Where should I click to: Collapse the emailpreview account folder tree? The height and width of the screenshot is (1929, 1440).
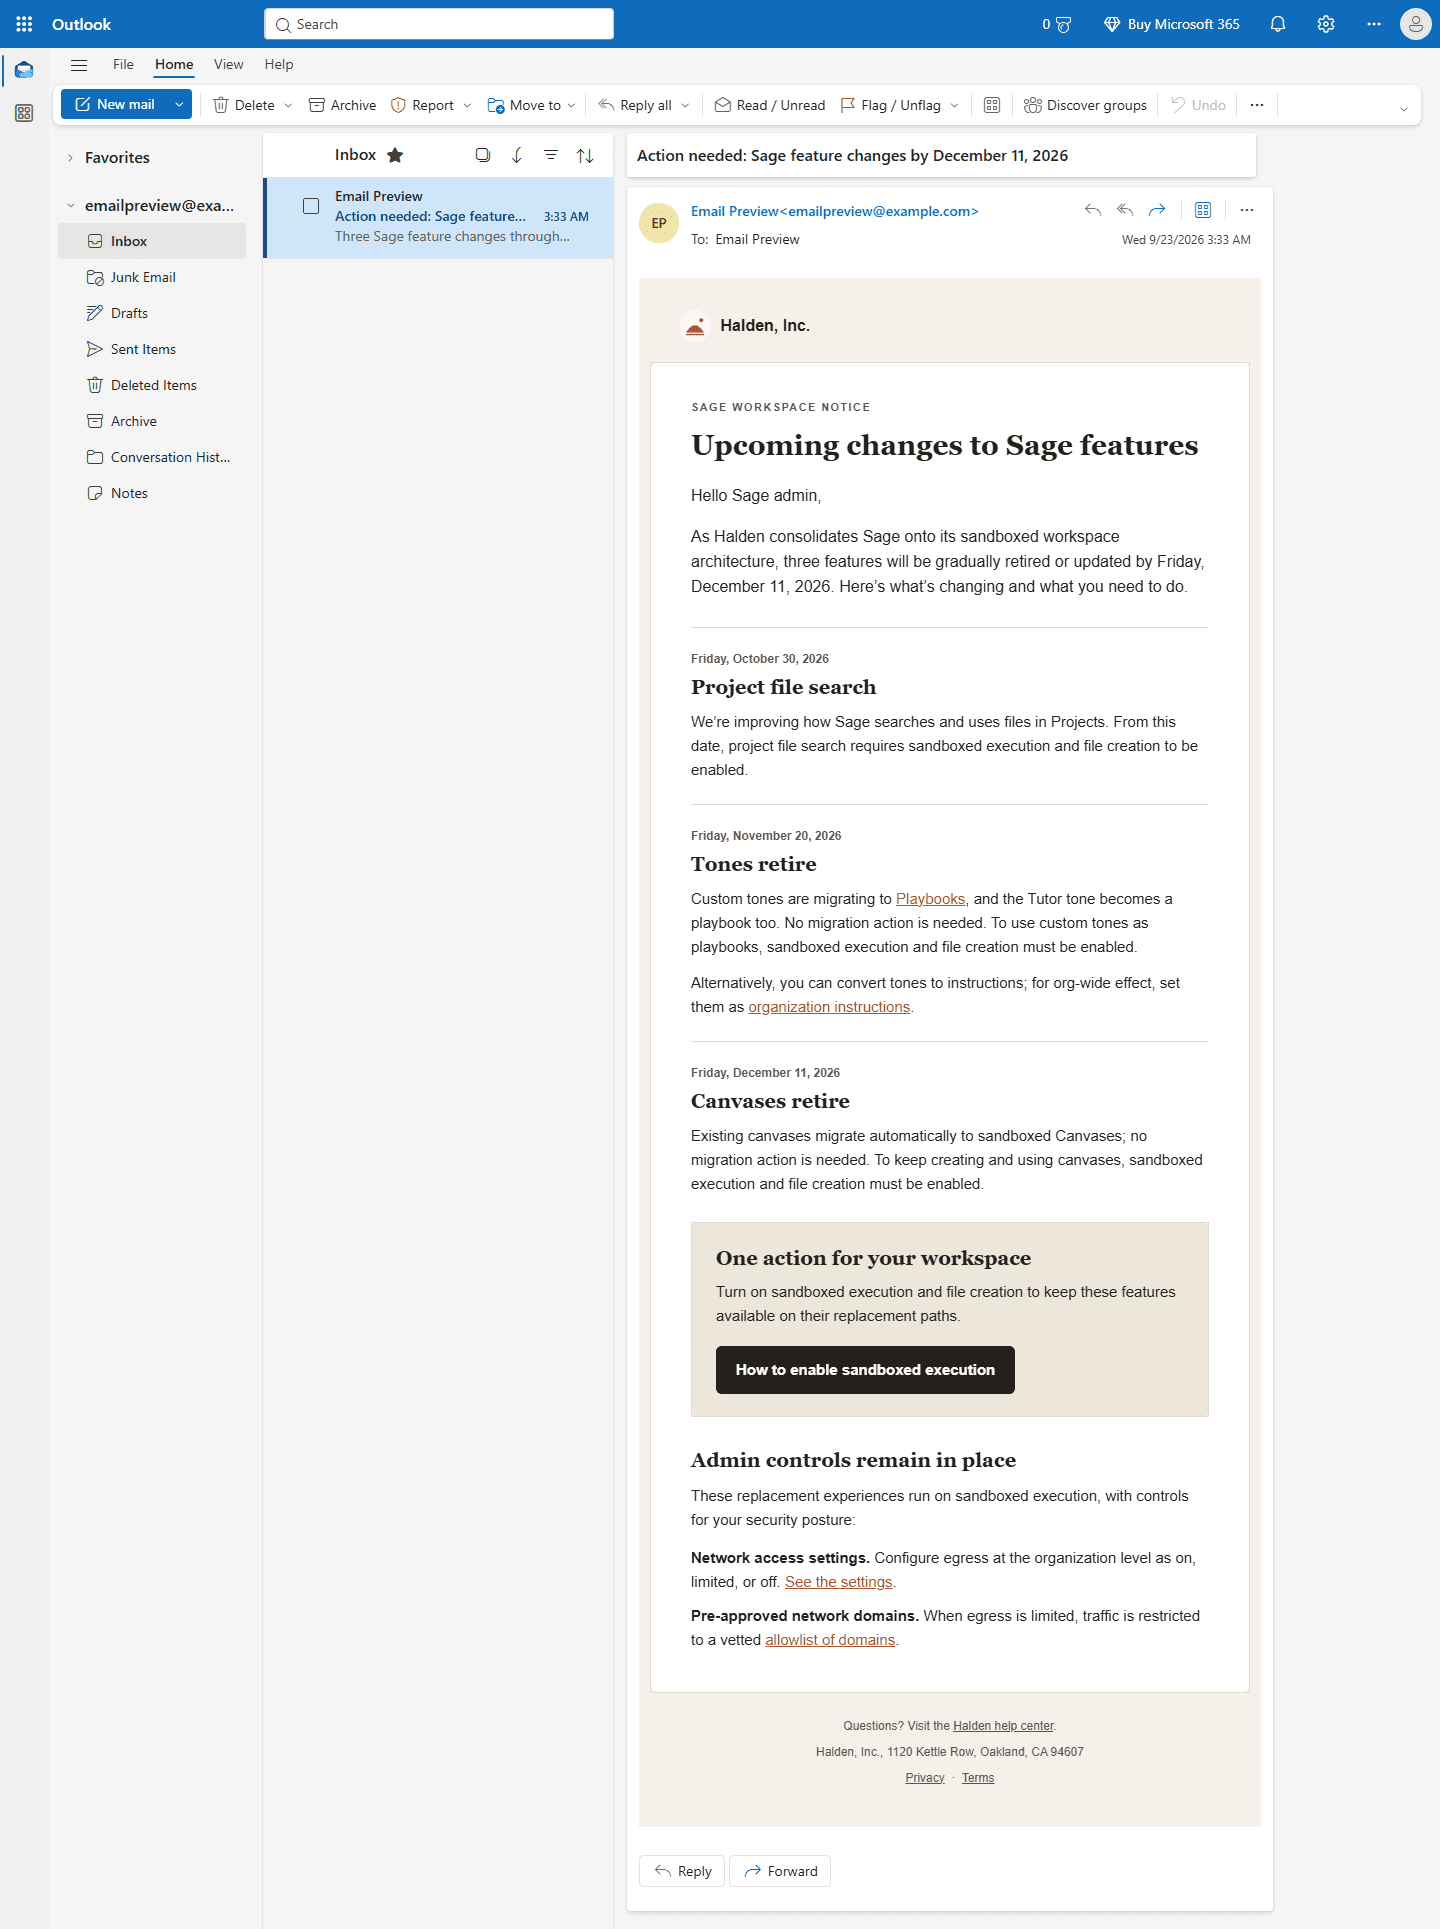[x=70, y=206]
